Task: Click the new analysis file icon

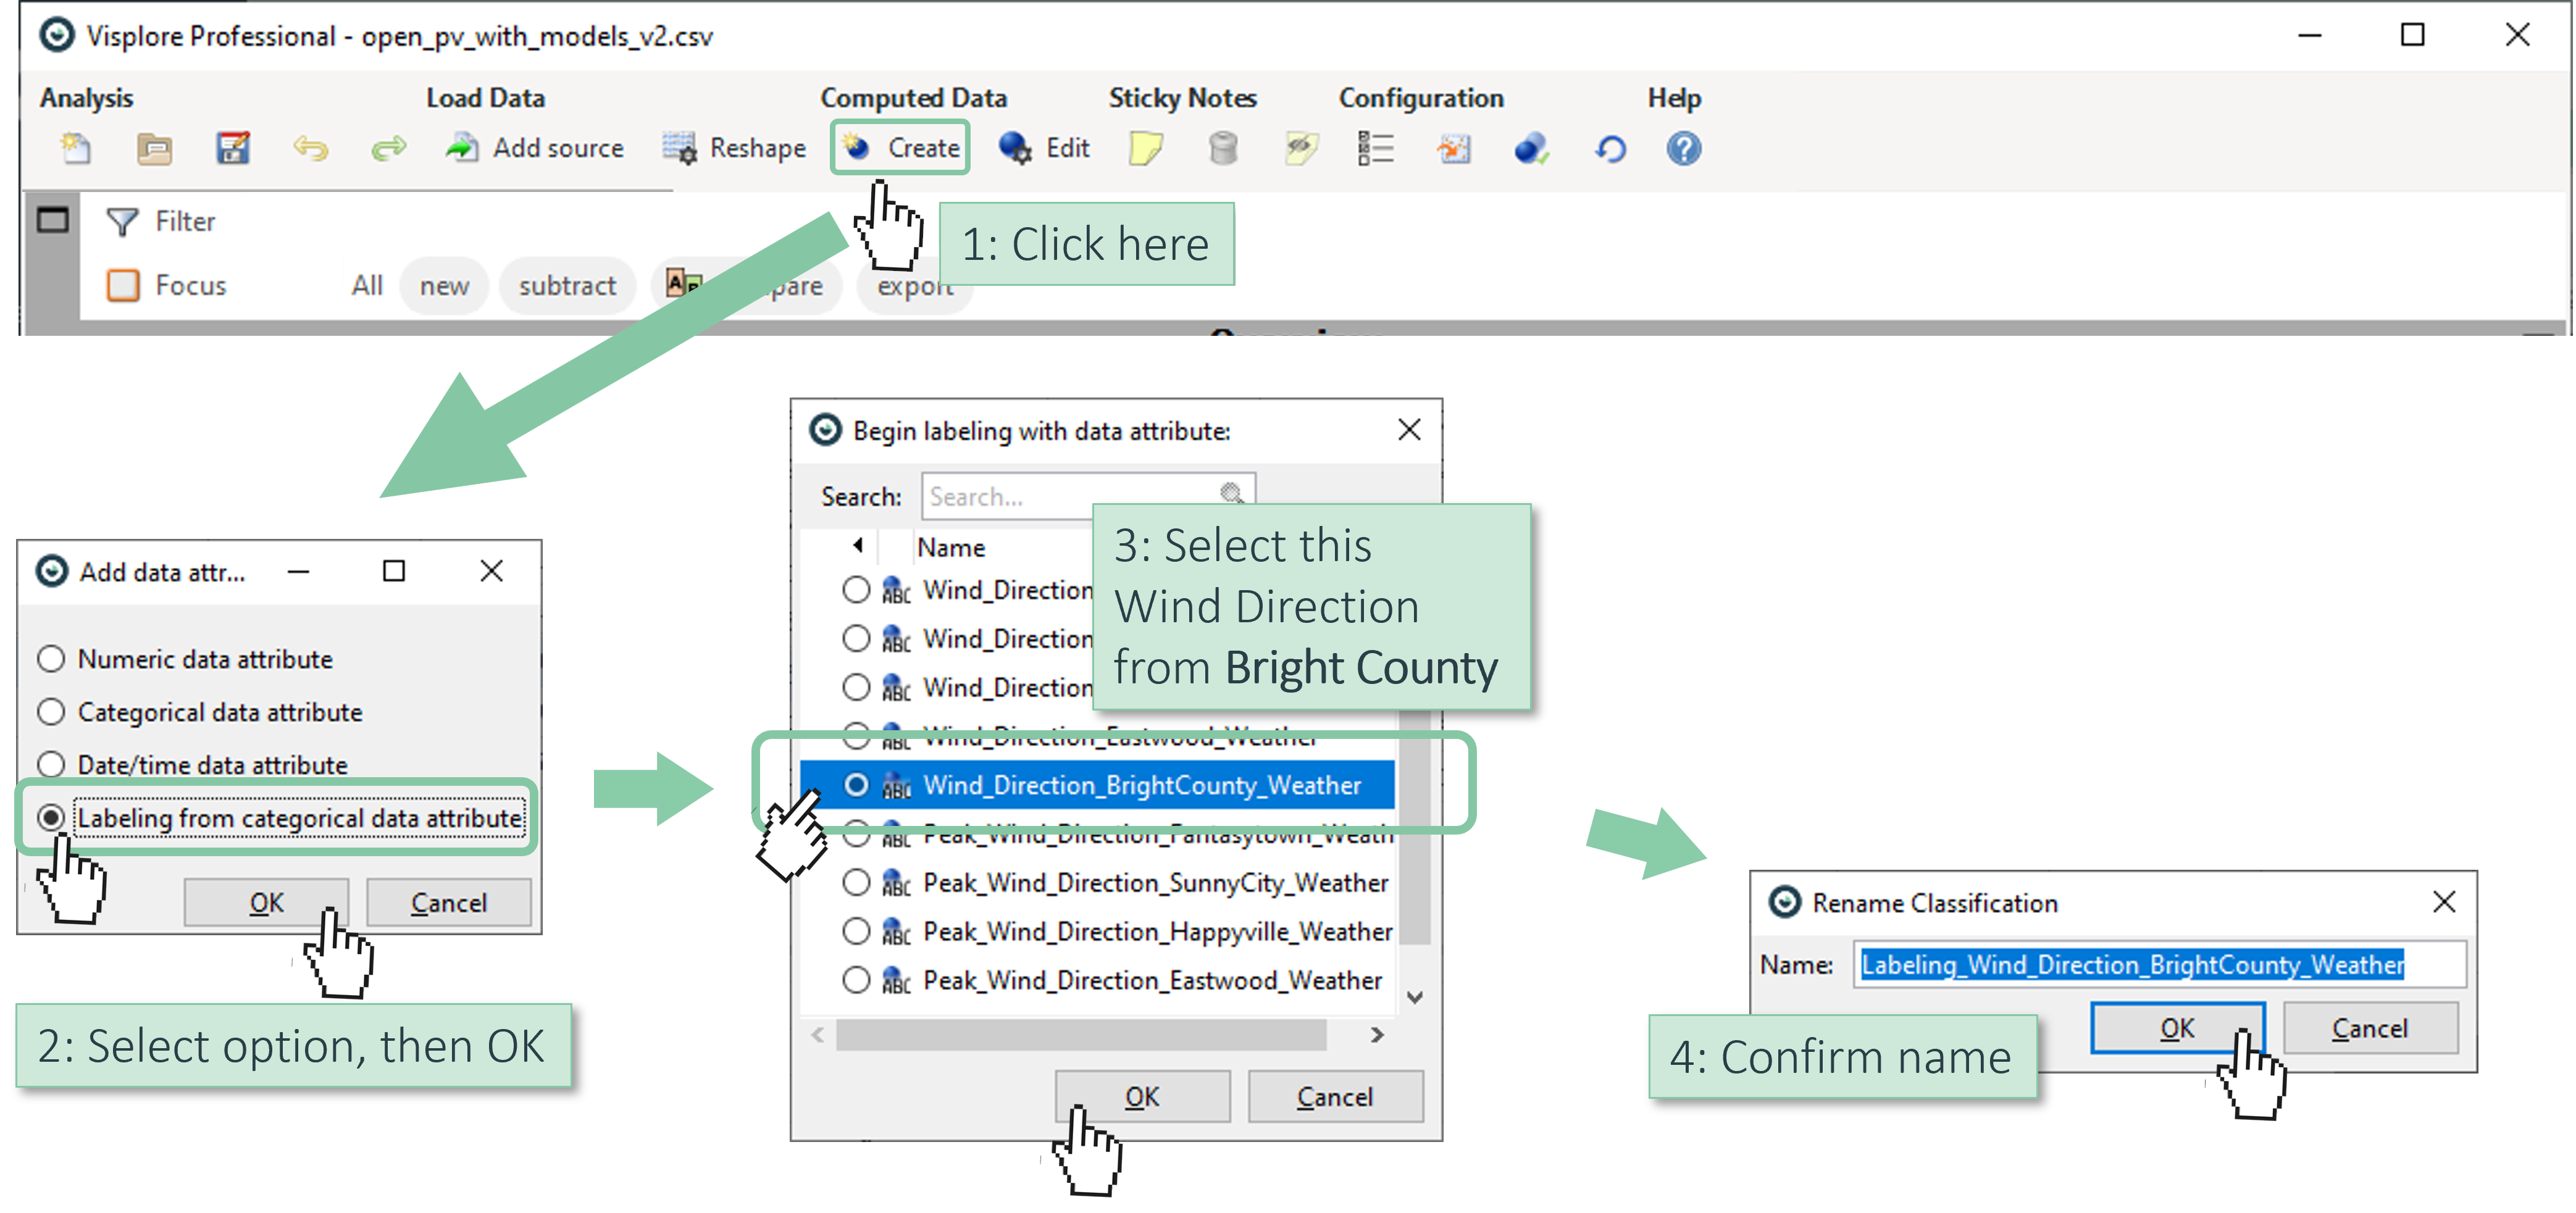Action: pyautogui.click(x=76, y=148)
